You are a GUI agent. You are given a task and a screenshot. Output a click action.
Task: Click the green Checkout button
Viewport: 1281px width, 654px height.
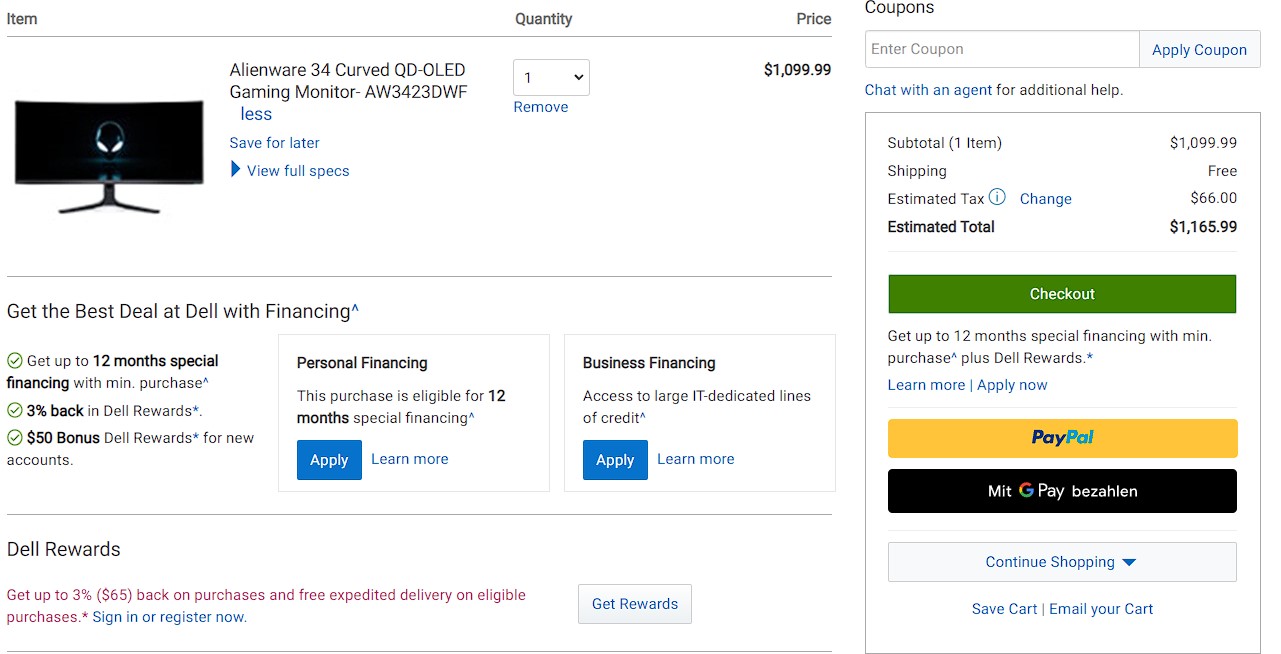(x=1062, y=294)
